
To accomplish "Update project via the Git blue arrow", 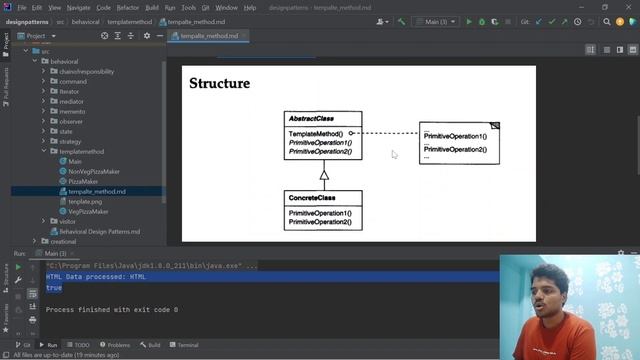I will coord(539,22).
